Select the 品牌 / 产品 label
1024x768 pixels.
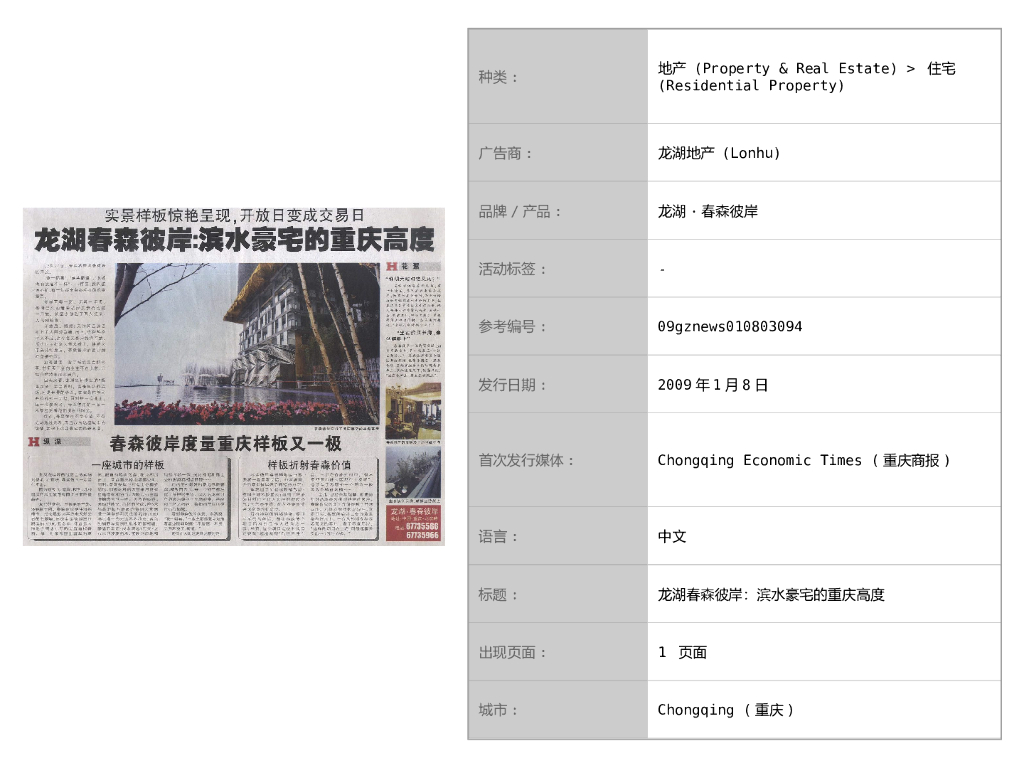point(520,212)
